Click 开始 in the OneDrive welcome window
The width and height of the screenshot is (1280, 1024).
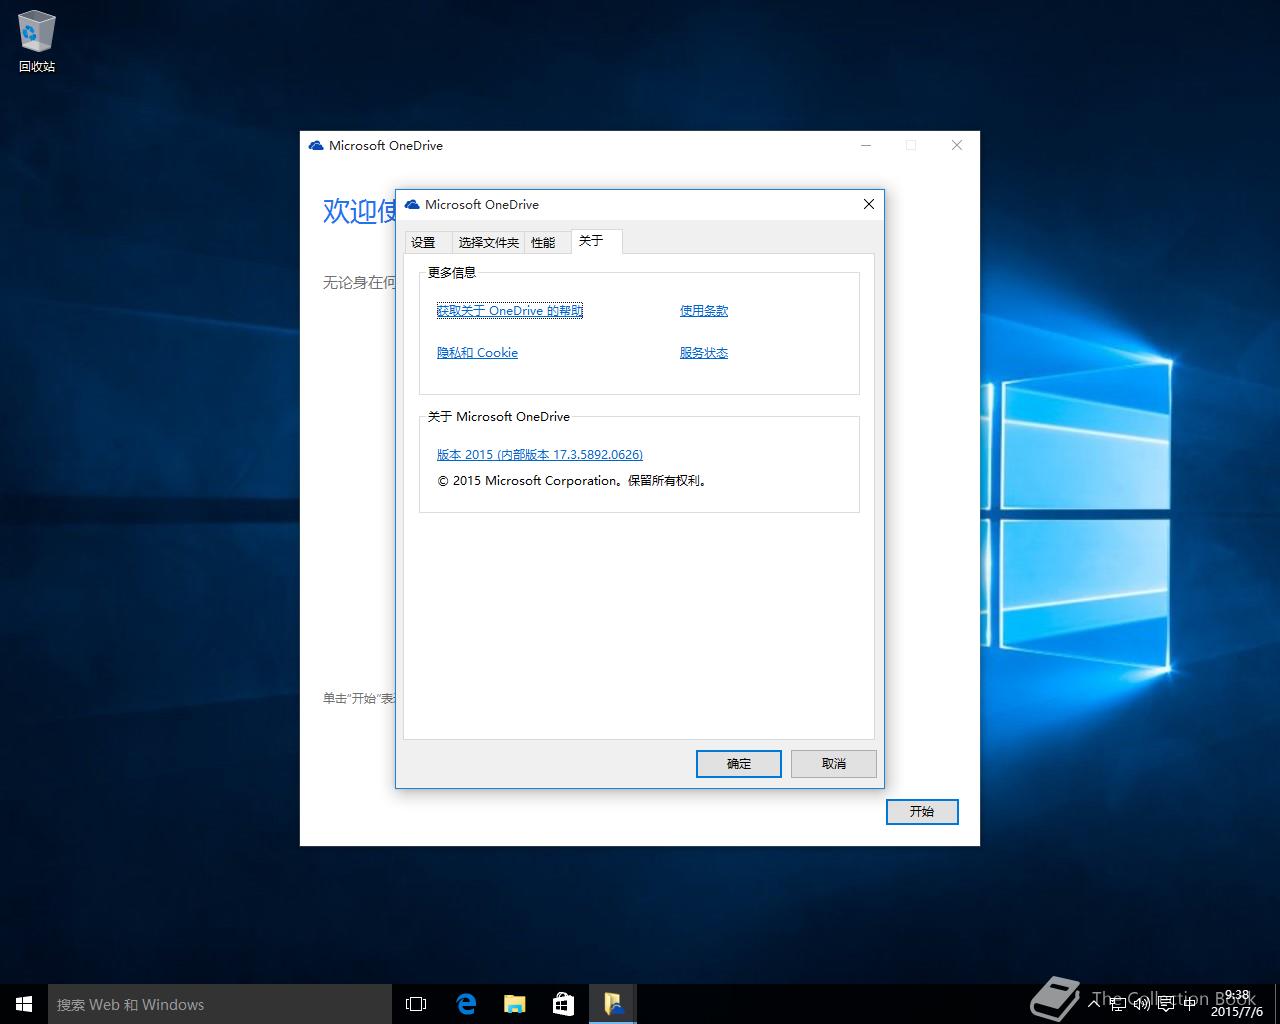922,812
